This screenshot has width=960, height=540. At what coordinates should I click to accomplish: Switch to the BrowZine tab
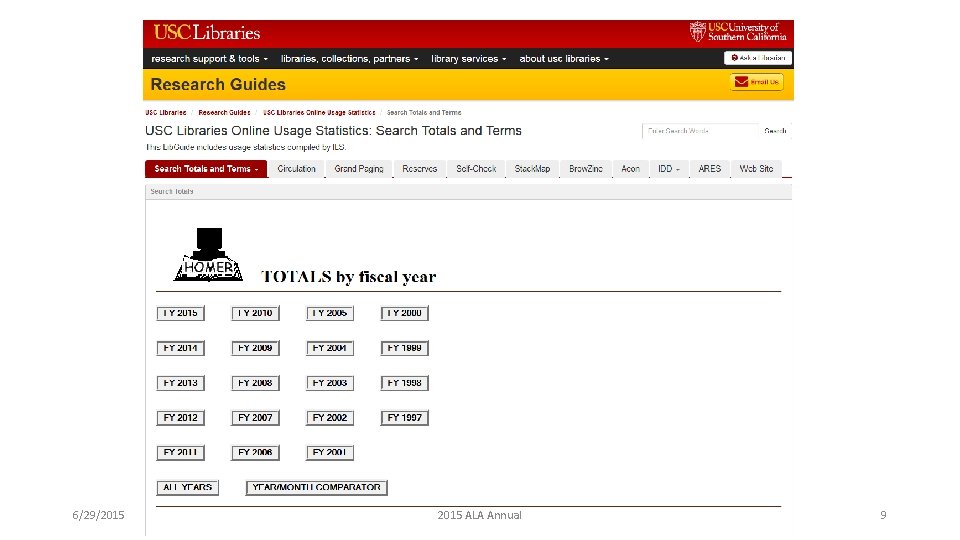coord(586,169)
